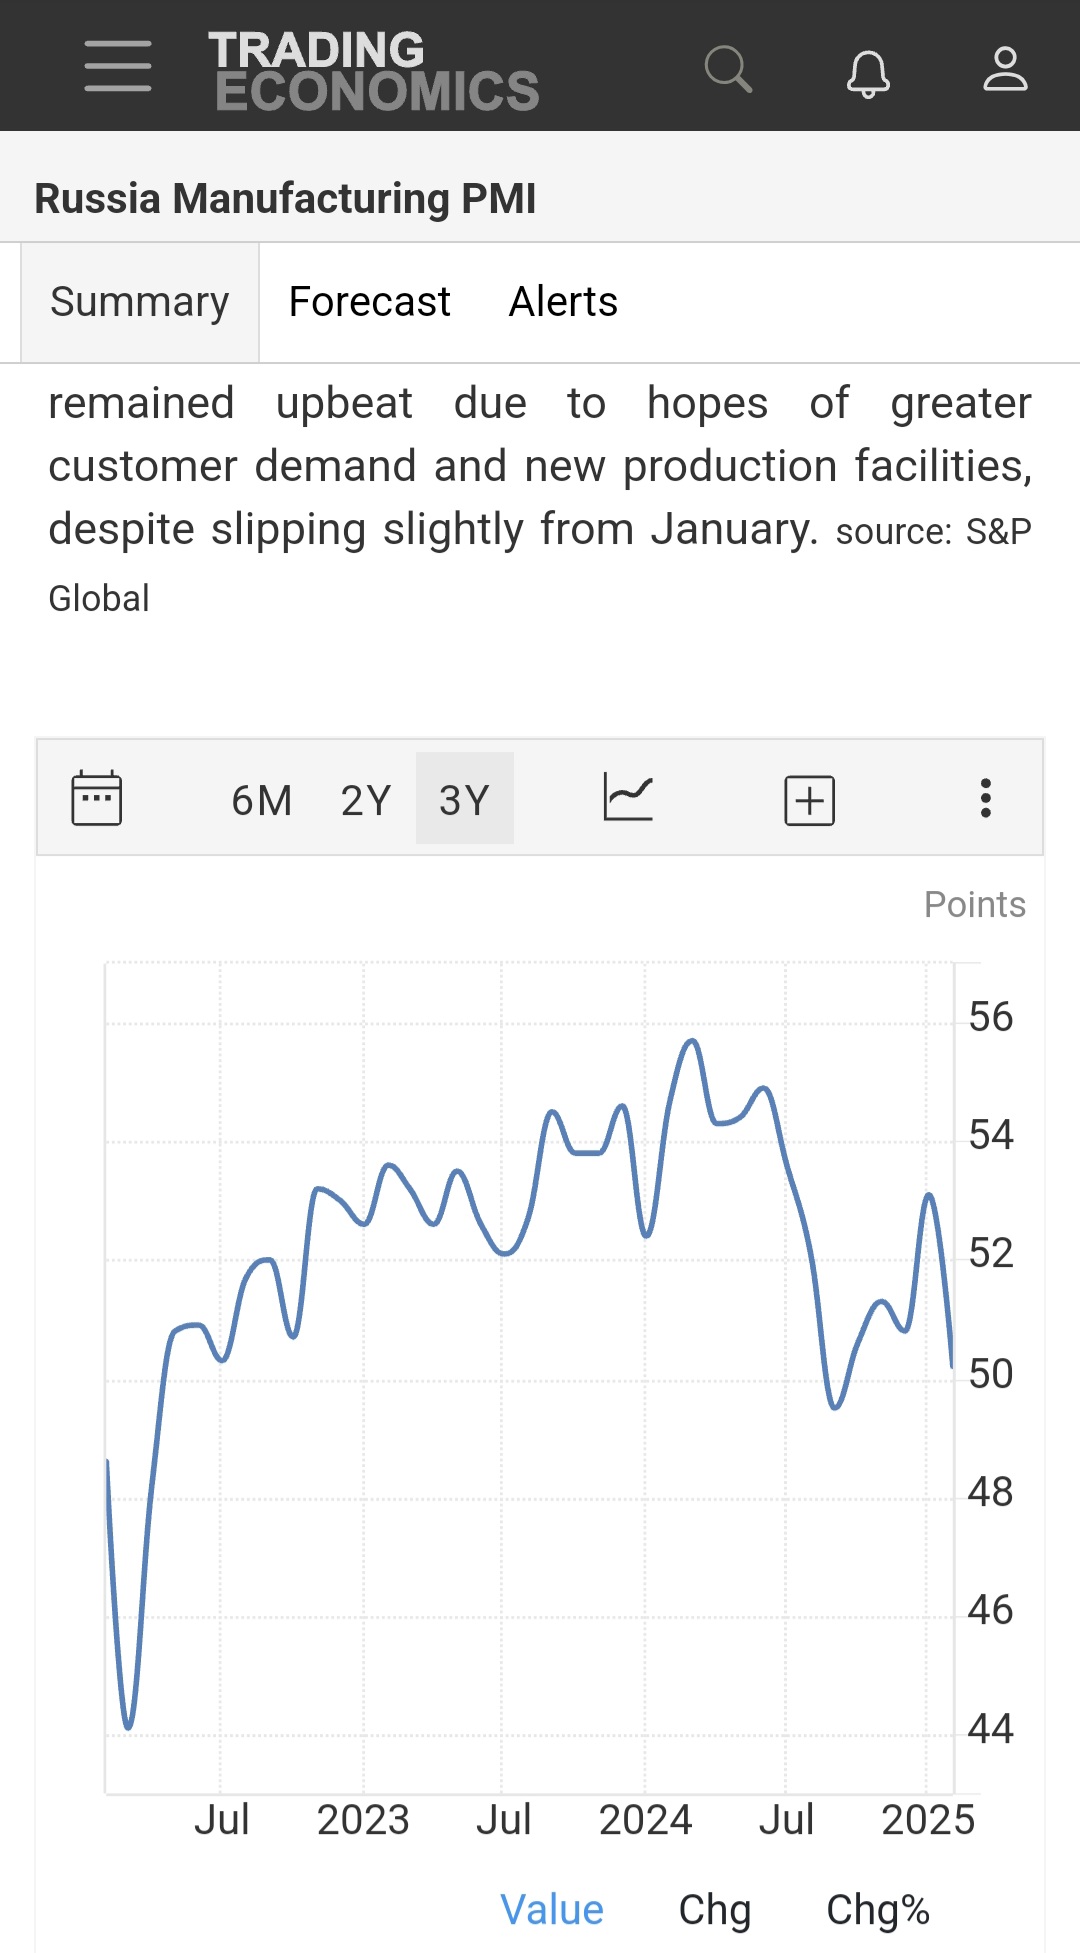Show the Chg data view
This screenshot has width=1080, height=1953.
coord(714,1909)
